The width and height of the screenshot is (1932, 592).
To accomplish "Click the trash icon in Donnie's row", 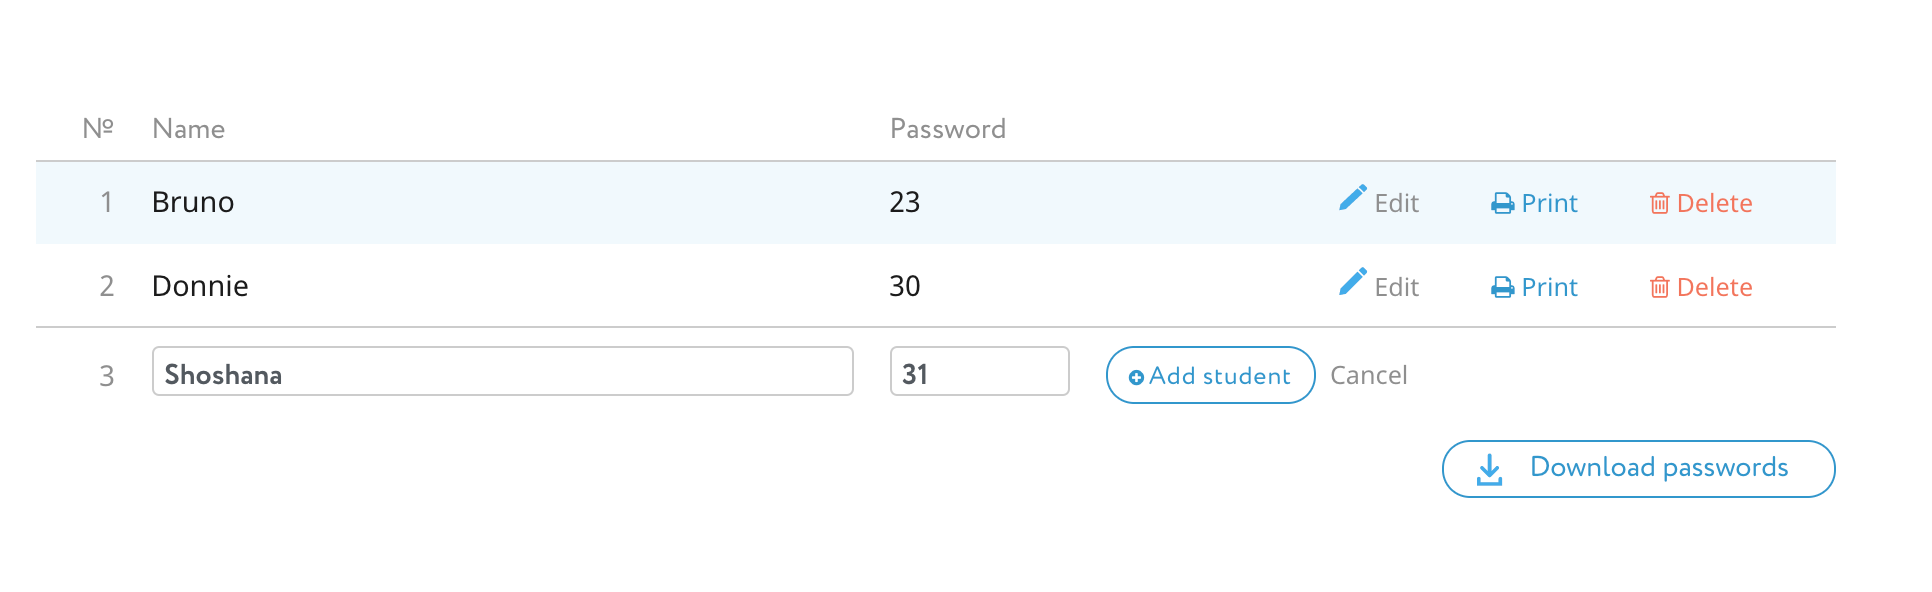I will pos(1659,288).
